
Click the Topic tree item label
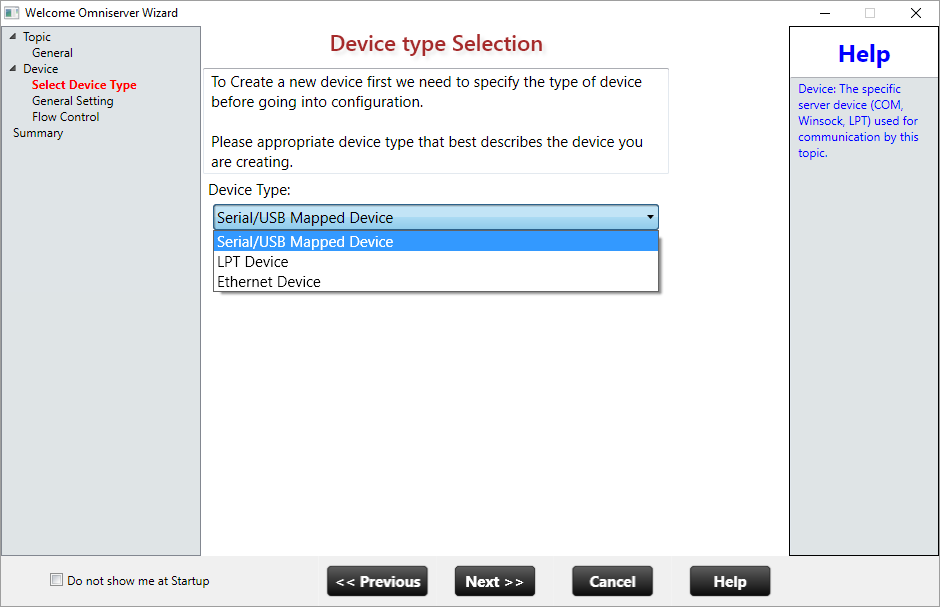[37, 37]
